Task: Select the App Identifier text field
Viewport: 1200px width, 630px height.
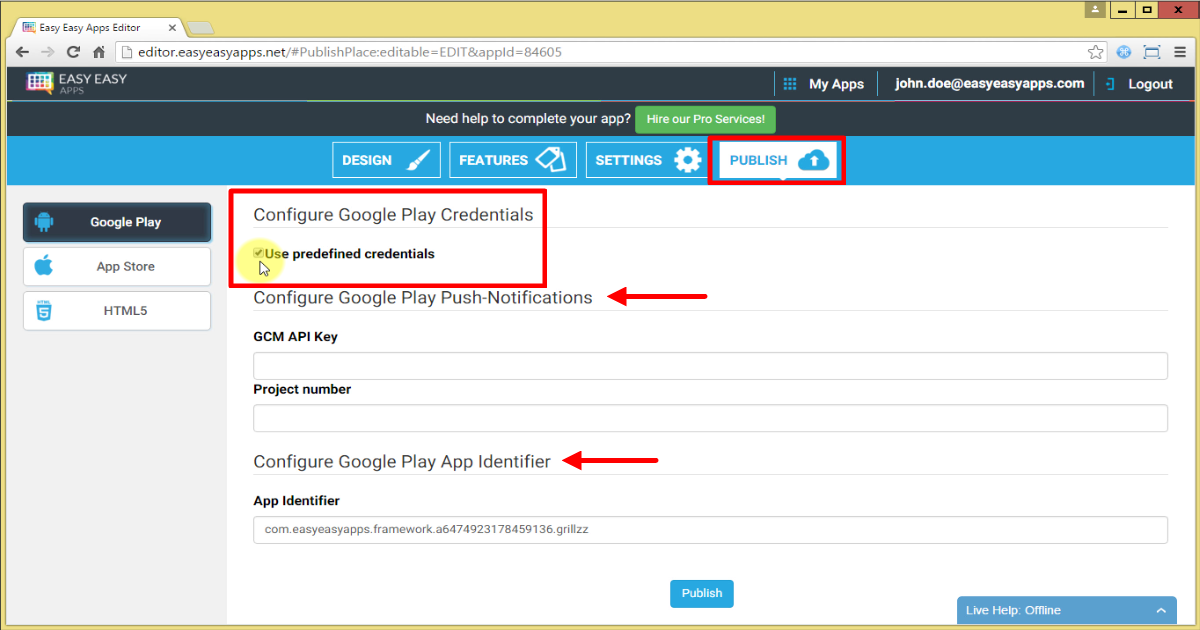Action: pyautogui.click(x=709, y=530)
